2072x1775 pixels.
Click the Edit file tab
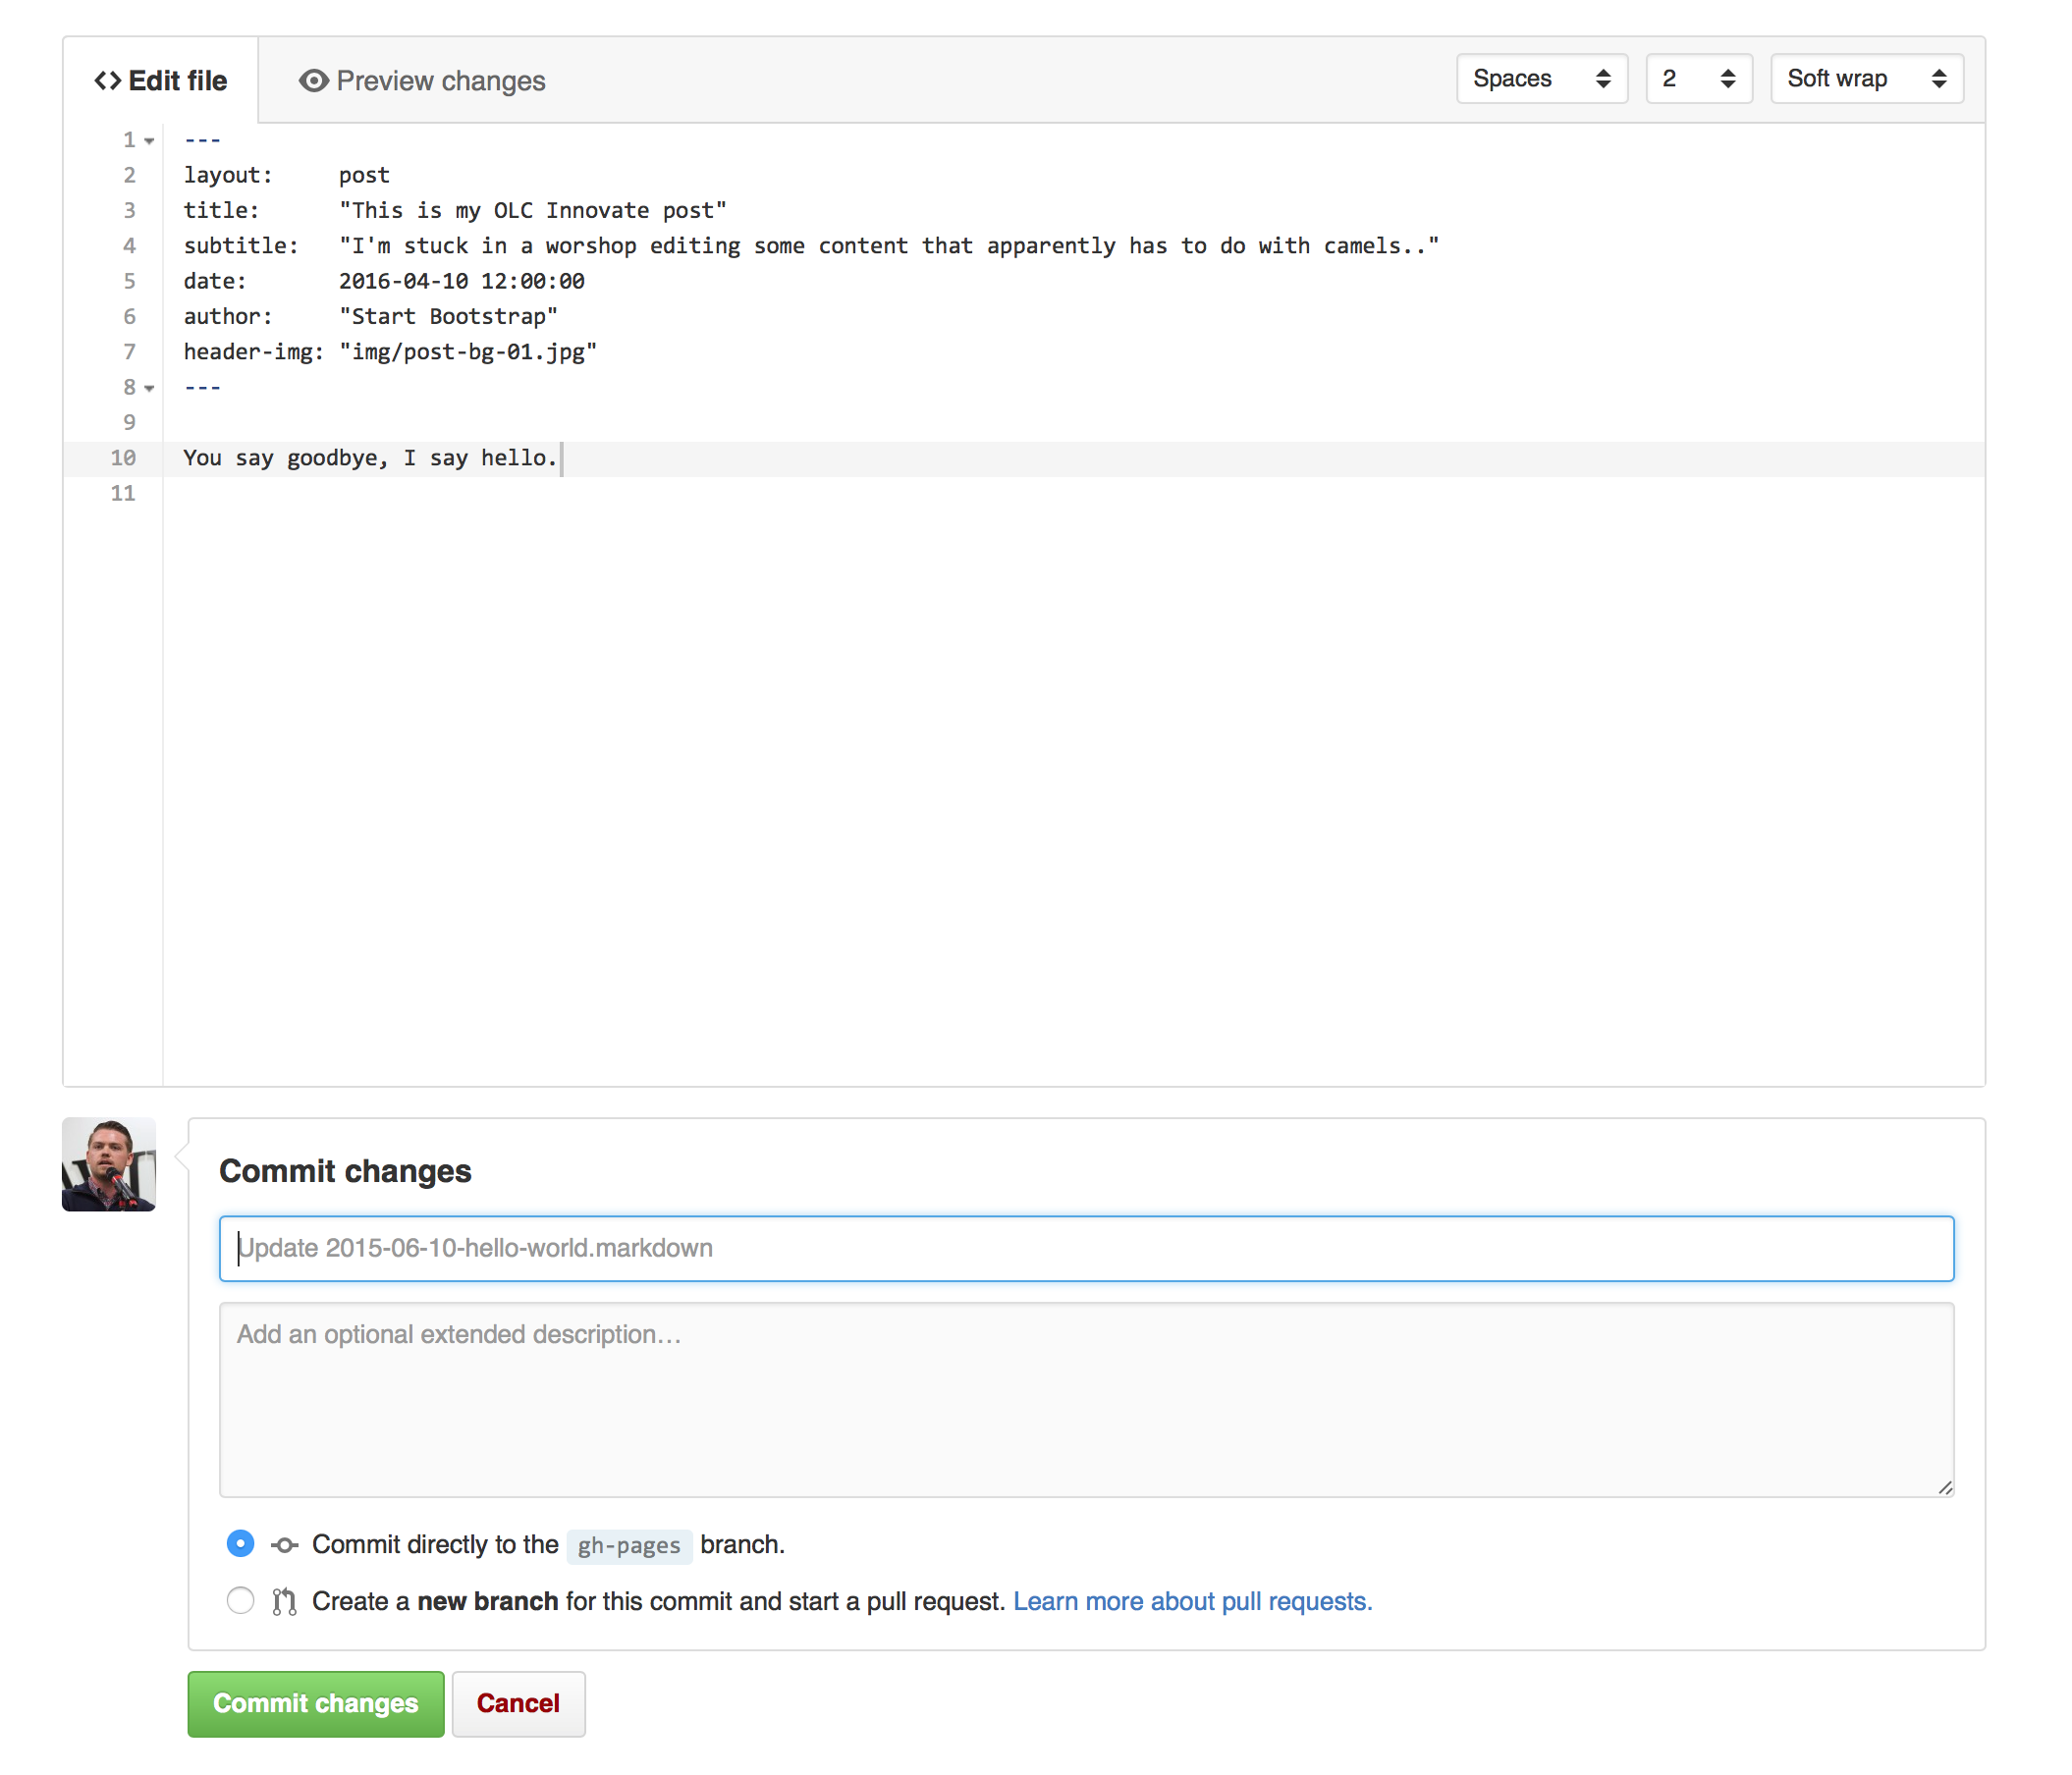pyautogui.click(x=162, y=80)
